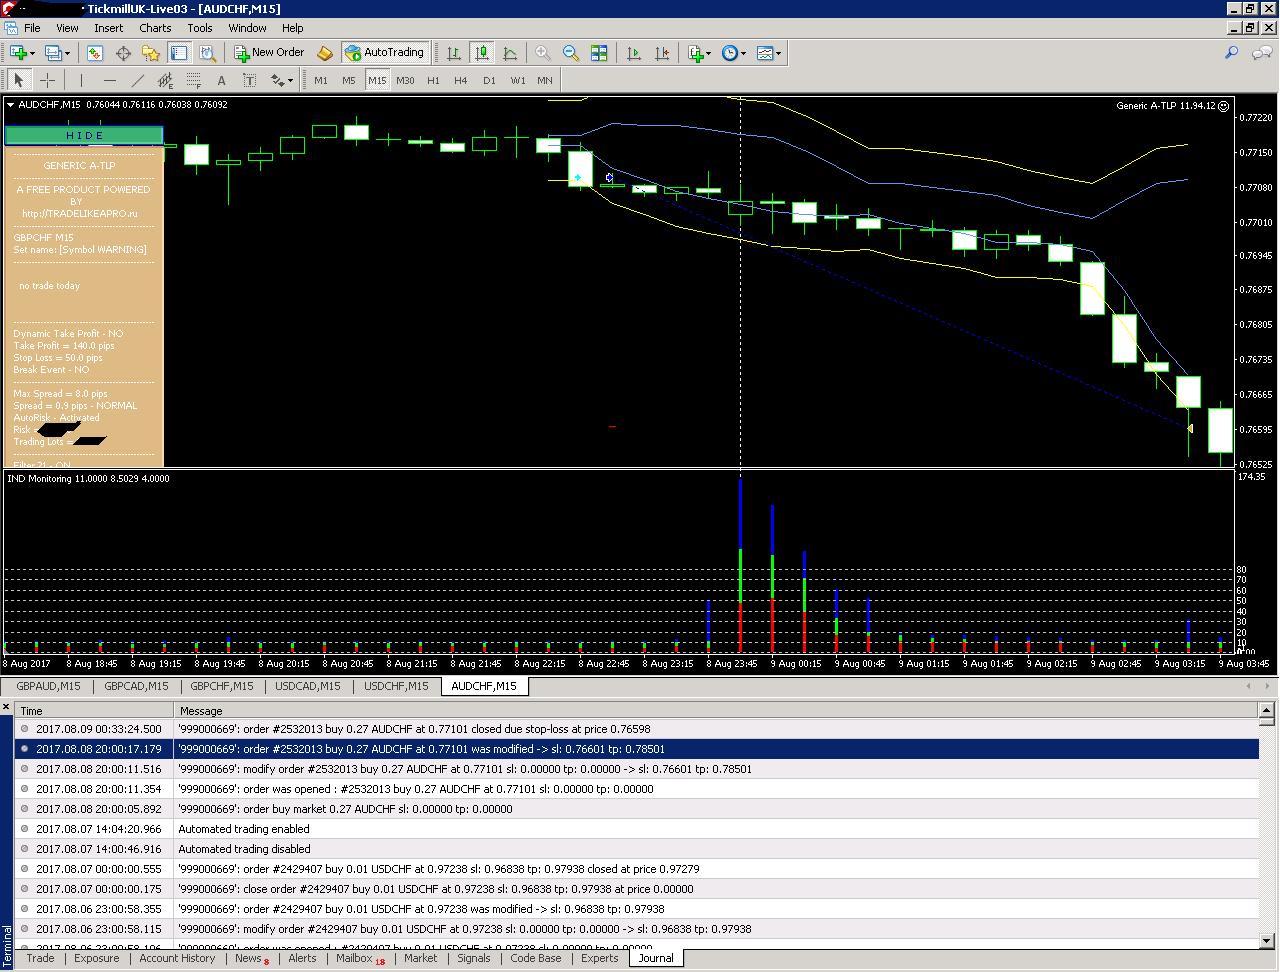Image resolution: width=1280 pixels, height=972 pixels.
Task: Select the crosshair tool
Action: coord(47,81)
